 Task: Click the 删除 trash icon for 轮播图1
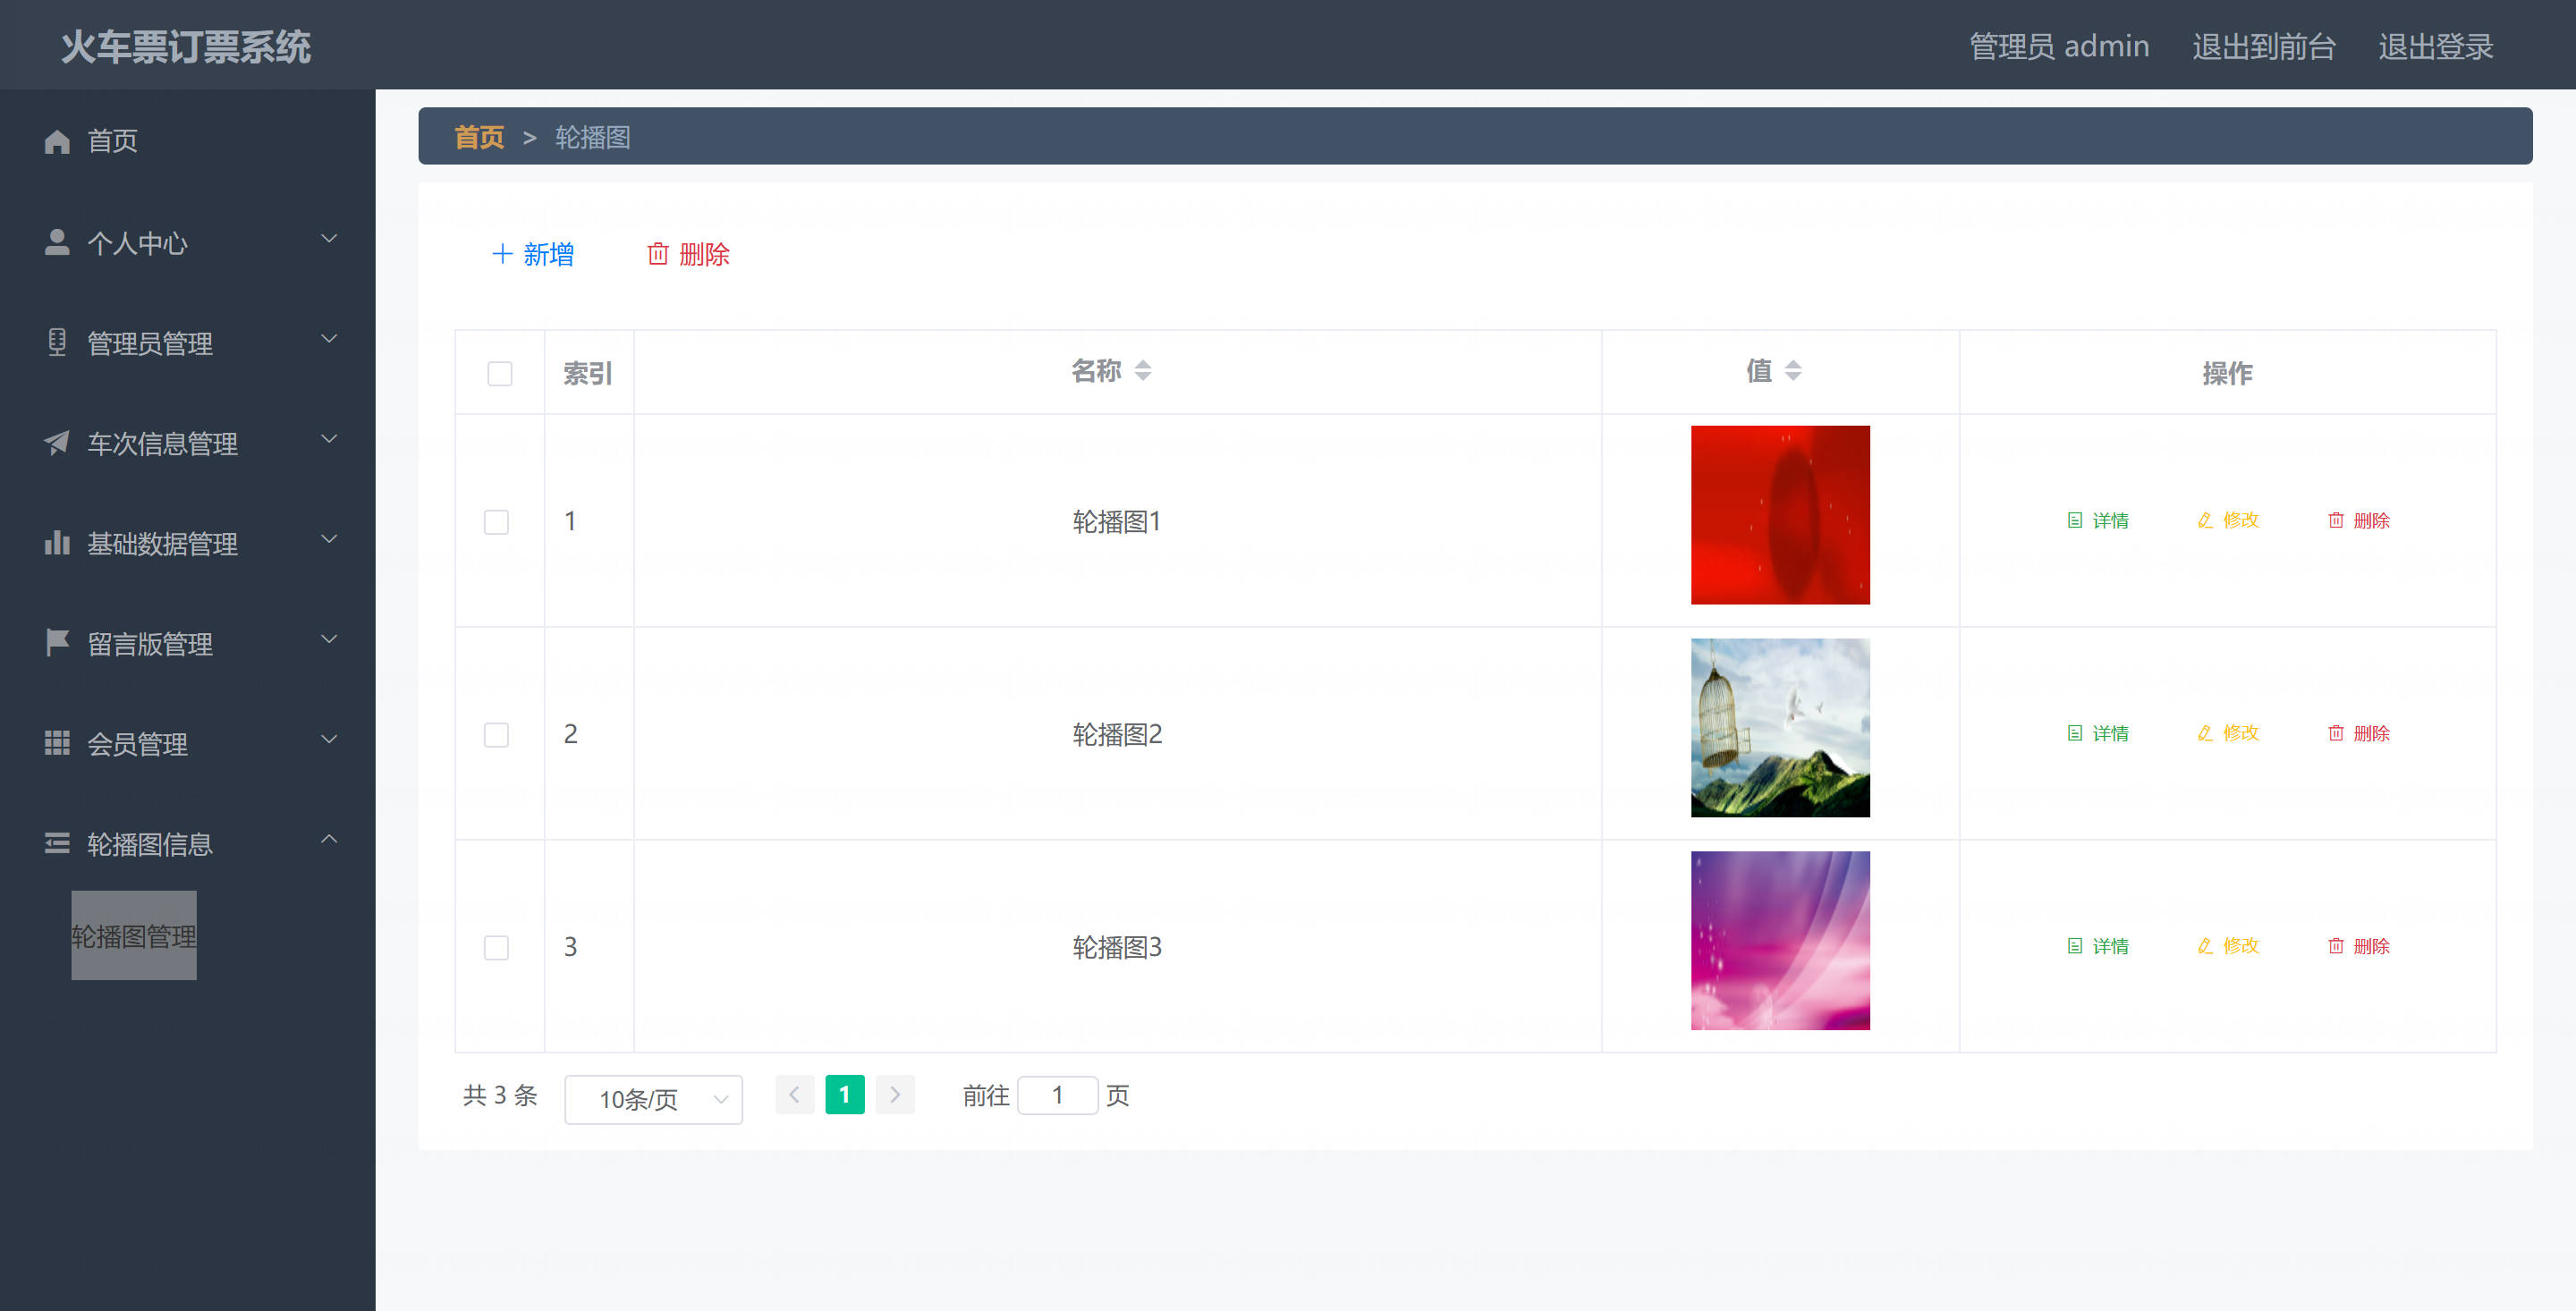click(x=2336, y=520)
